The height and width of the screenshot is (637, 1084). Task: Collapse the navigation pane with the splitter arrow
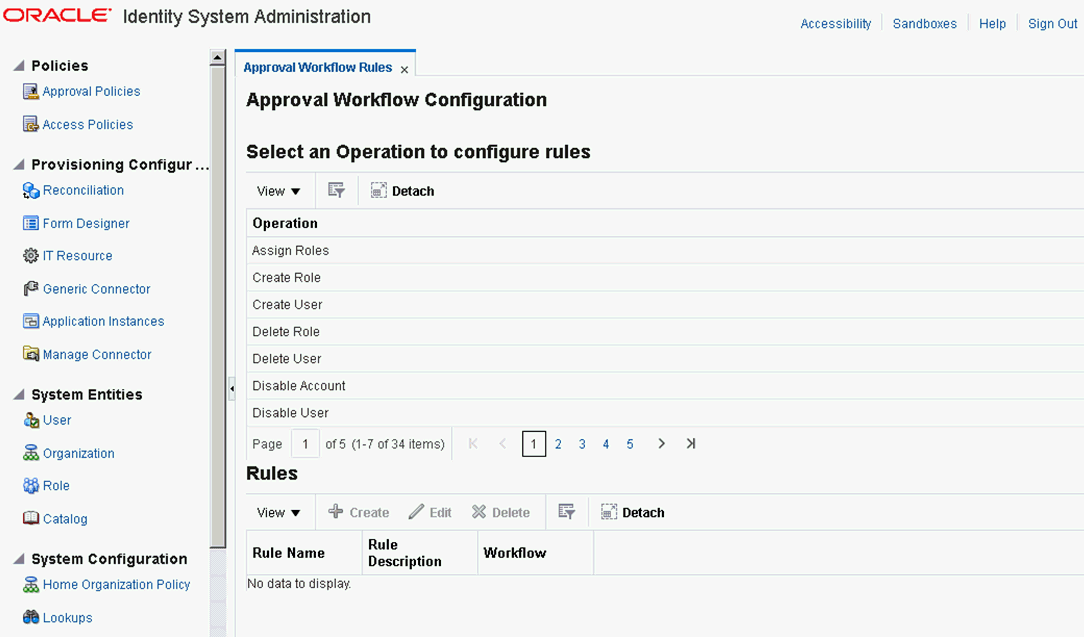pyautogui.click(x=232, y=389)
